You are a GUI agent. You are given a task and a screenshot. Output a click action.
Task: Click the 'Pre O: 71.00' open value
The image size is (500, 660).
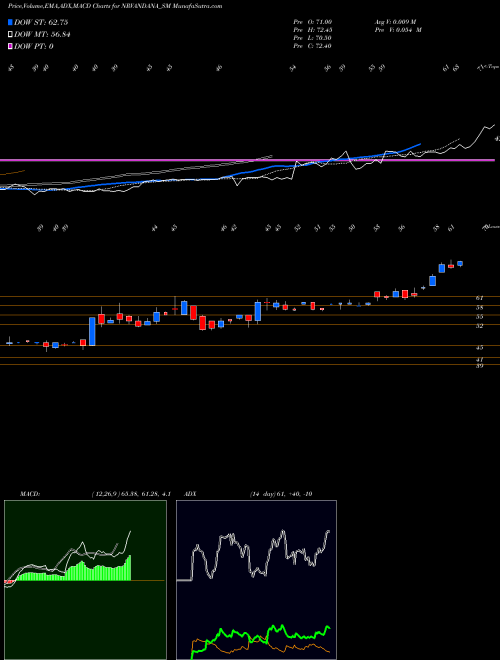pyautogui.click(x=312, y=22)
